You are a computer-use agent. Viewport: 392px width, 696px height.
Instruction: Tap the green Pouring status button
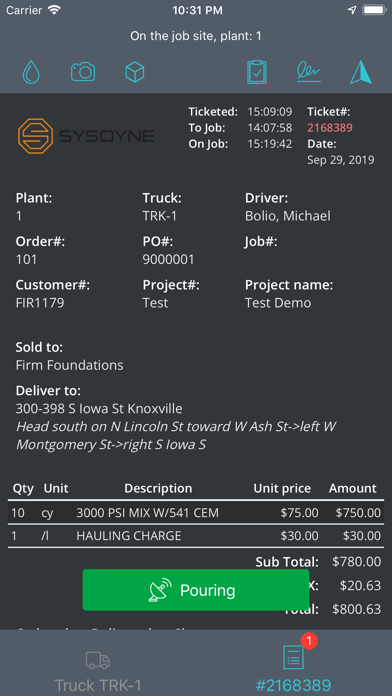coord(196,590)
